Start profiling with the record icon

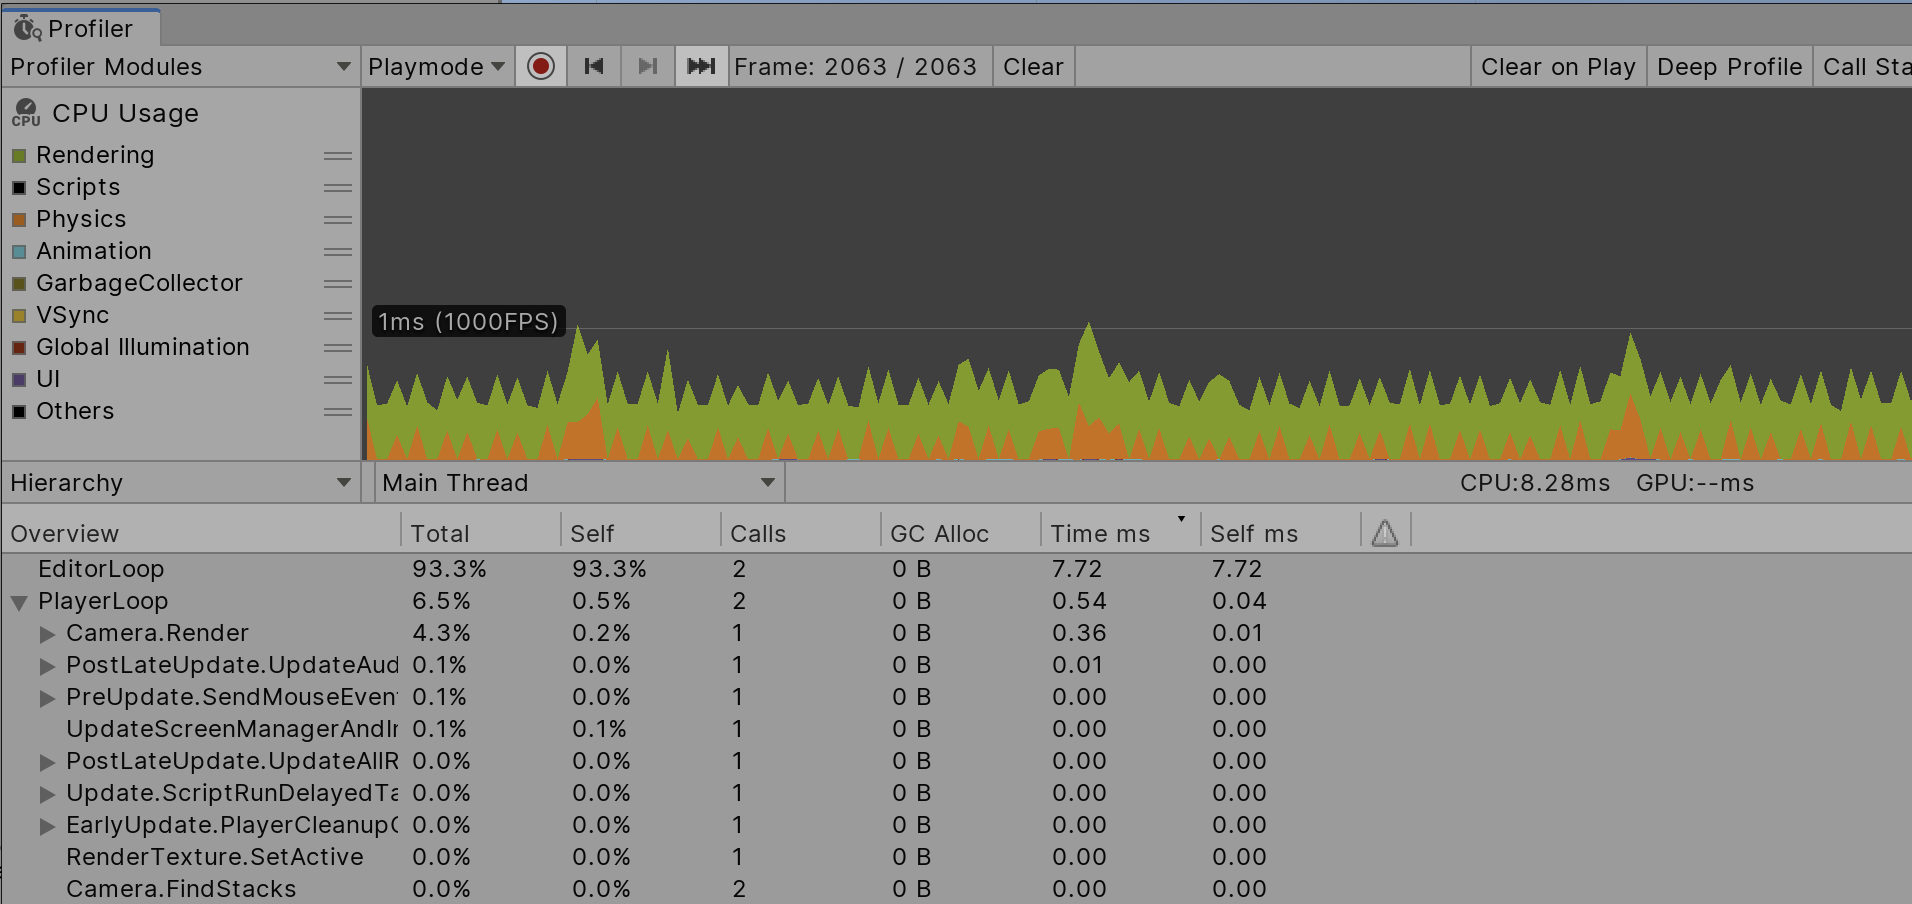tap(540, 66)
